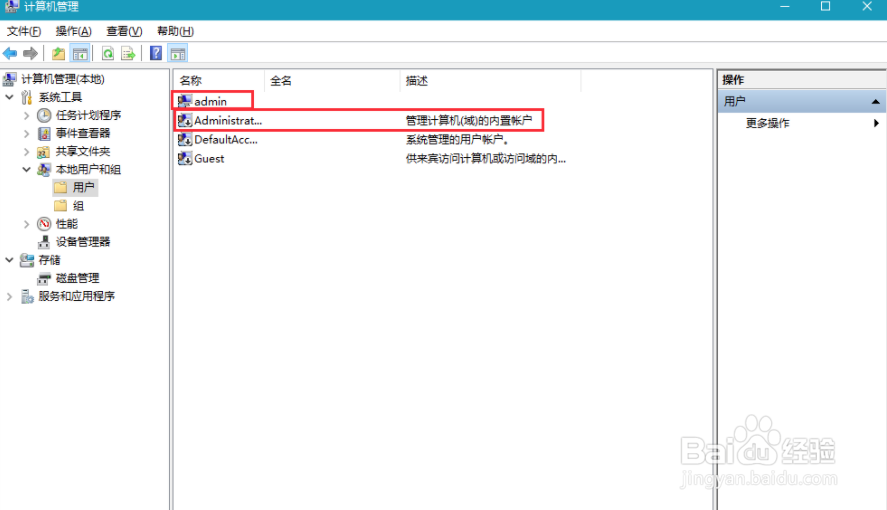Click the 操作 pane title

733,80
